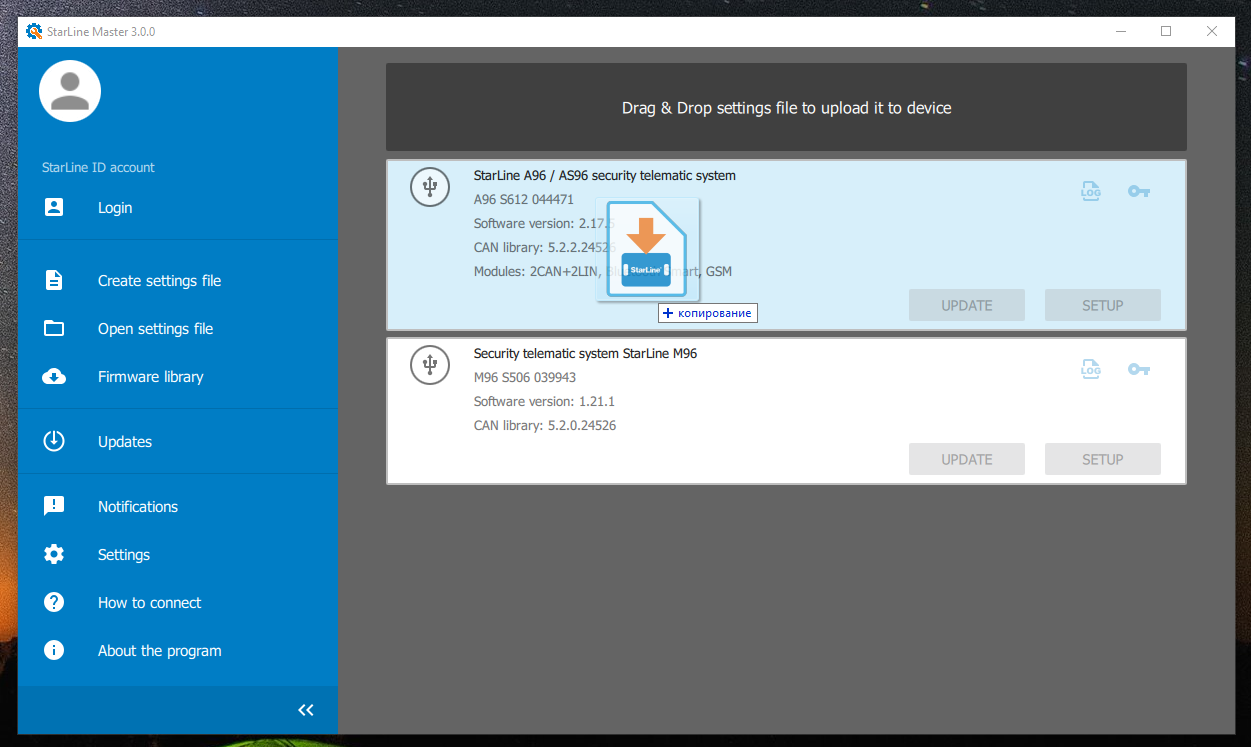Click the StarLine ID account label
This screenshot has width=1251, height=747.
(98, 167)
